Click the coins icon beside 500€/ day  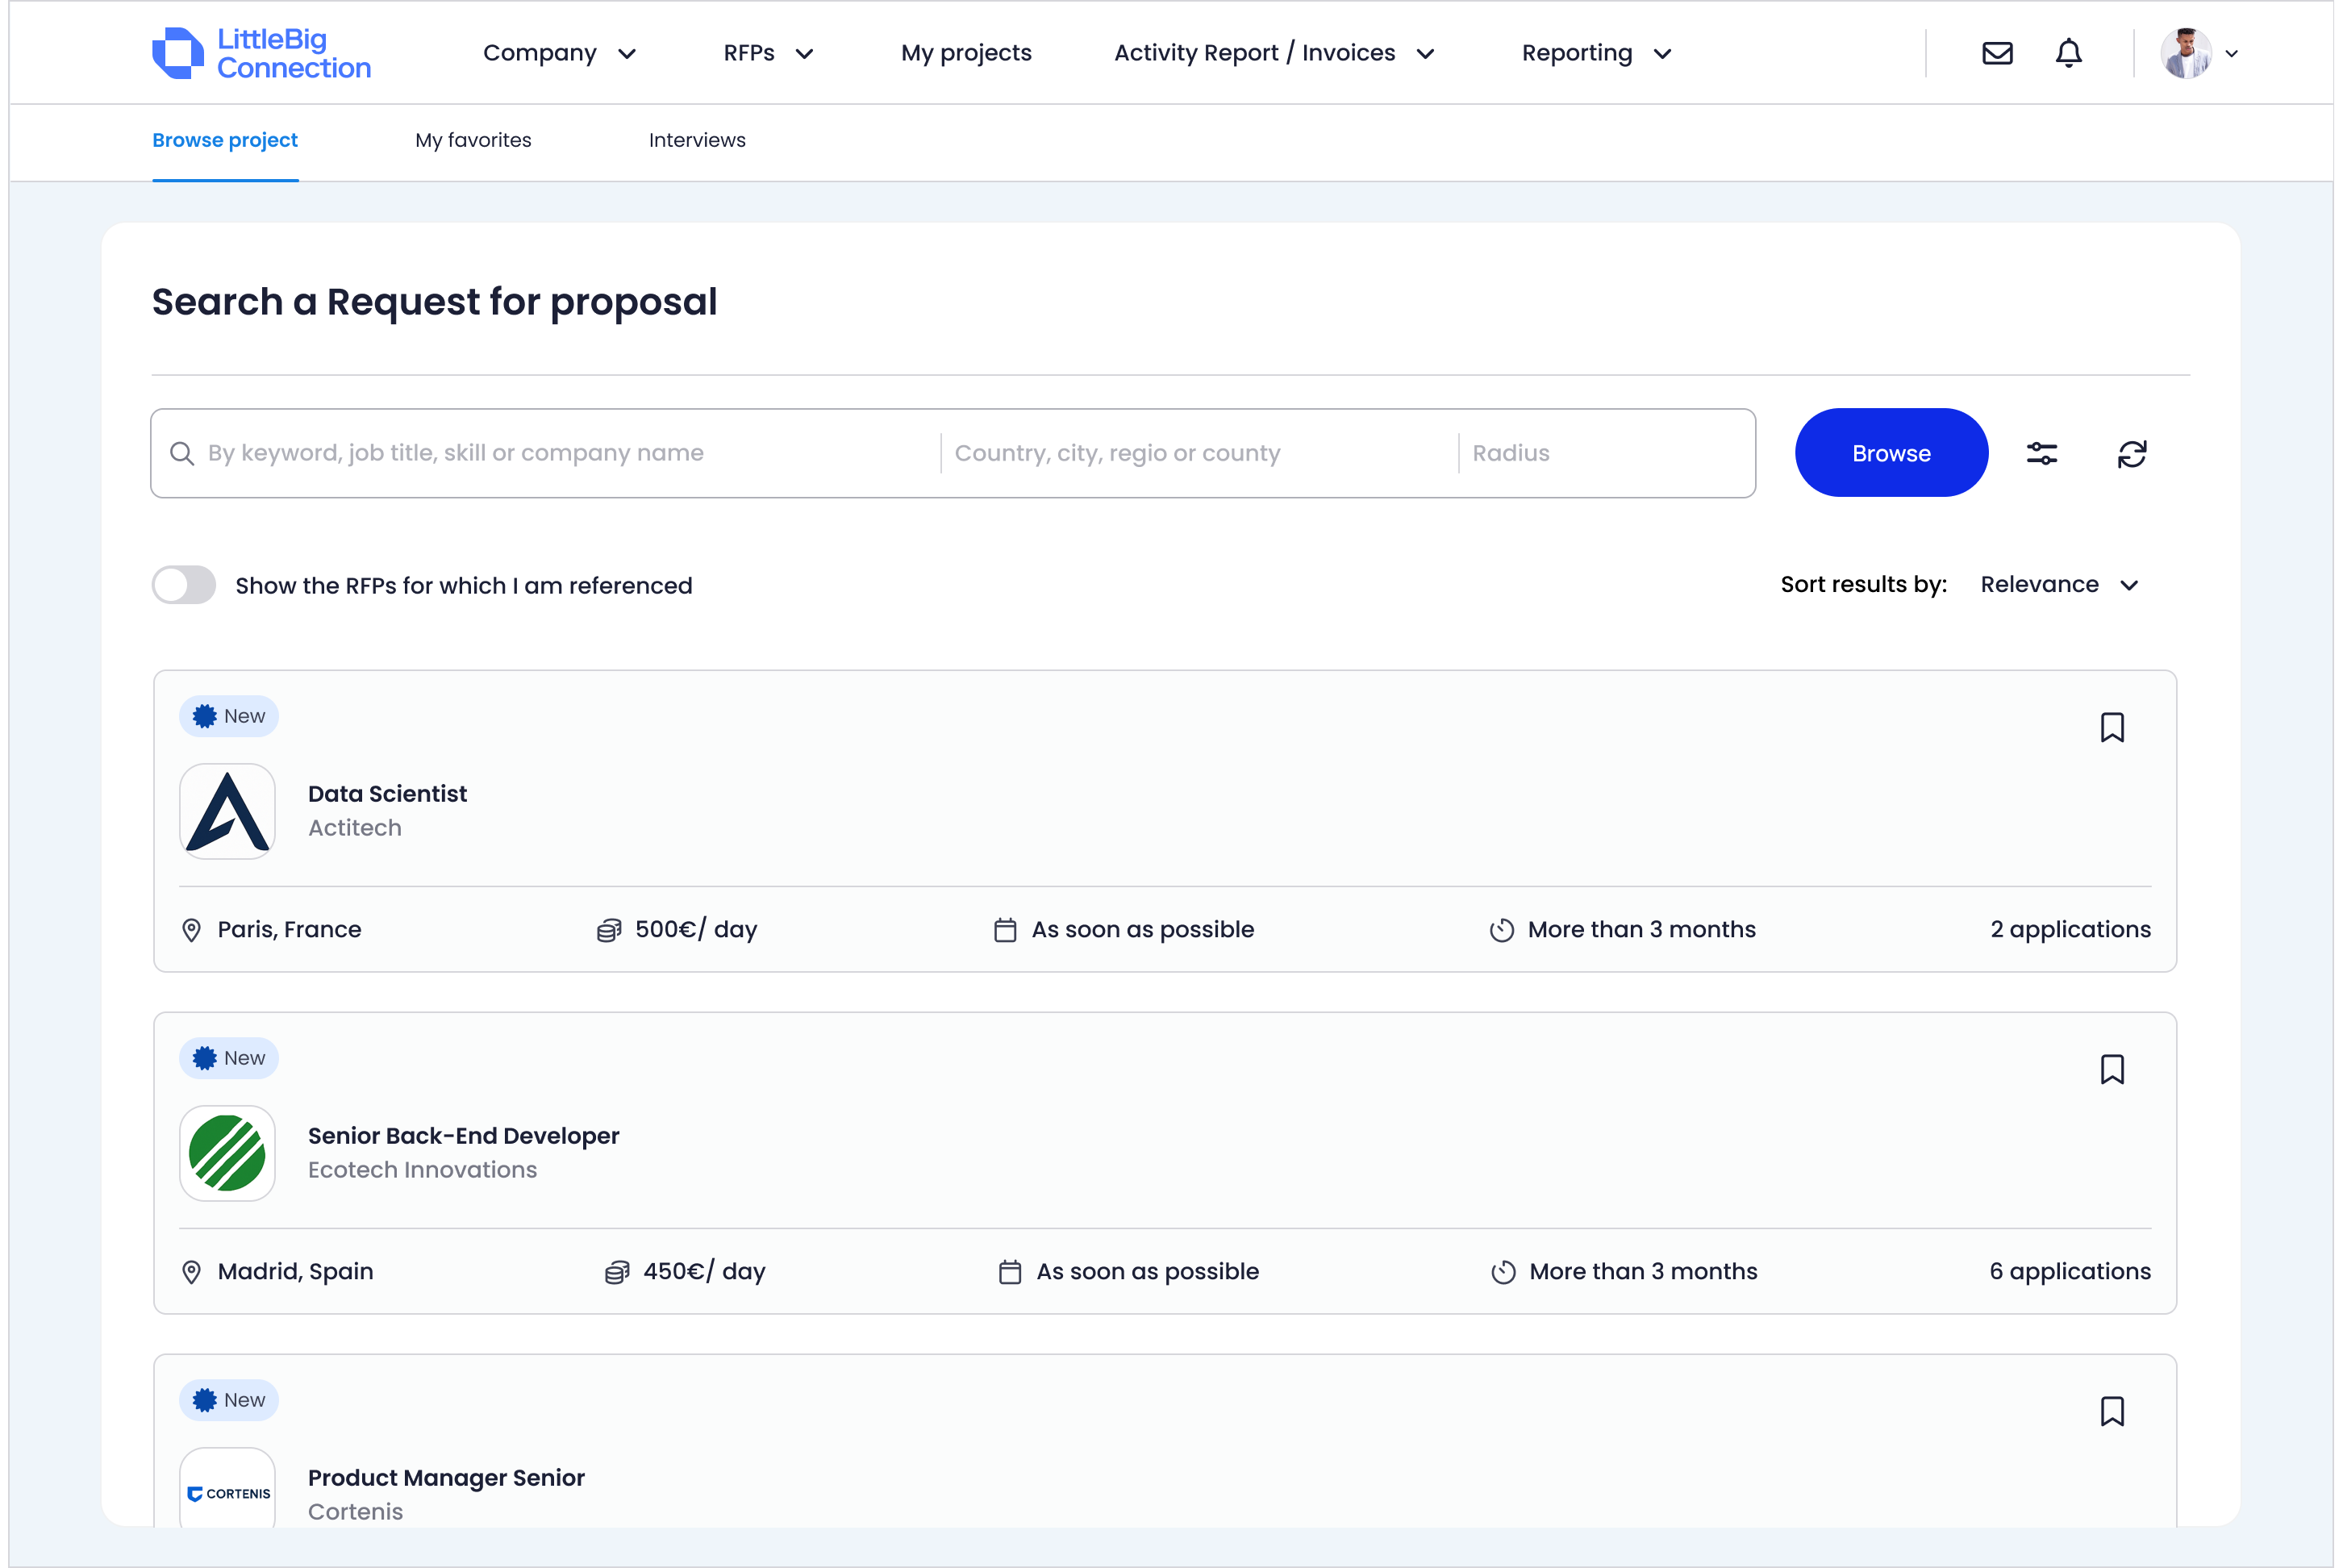tap(609, 930)
